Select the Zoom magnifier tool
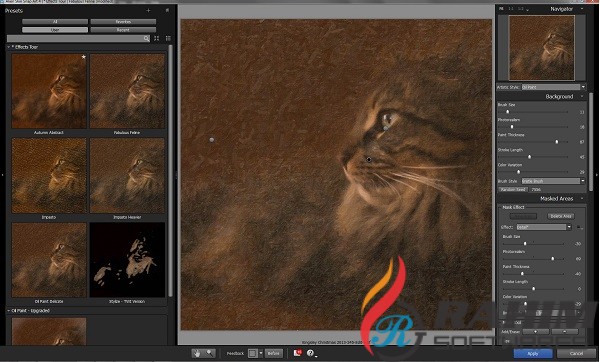The width and height of the screenshot is (600, 362). (210, 353)
